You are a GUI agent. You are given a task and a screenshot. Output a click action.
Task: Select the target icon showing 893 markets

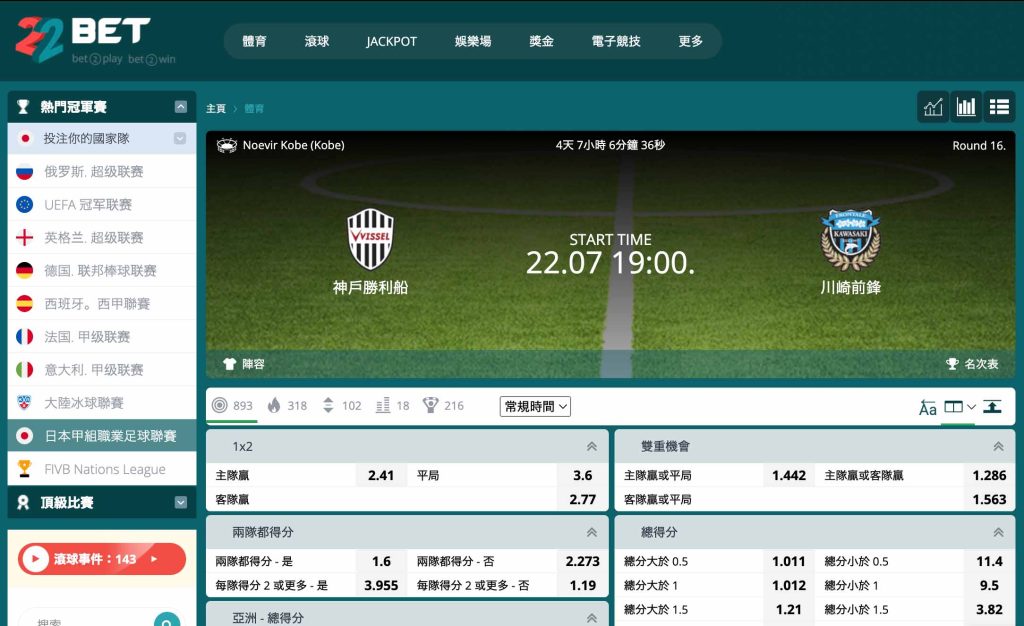coord(219,405)
